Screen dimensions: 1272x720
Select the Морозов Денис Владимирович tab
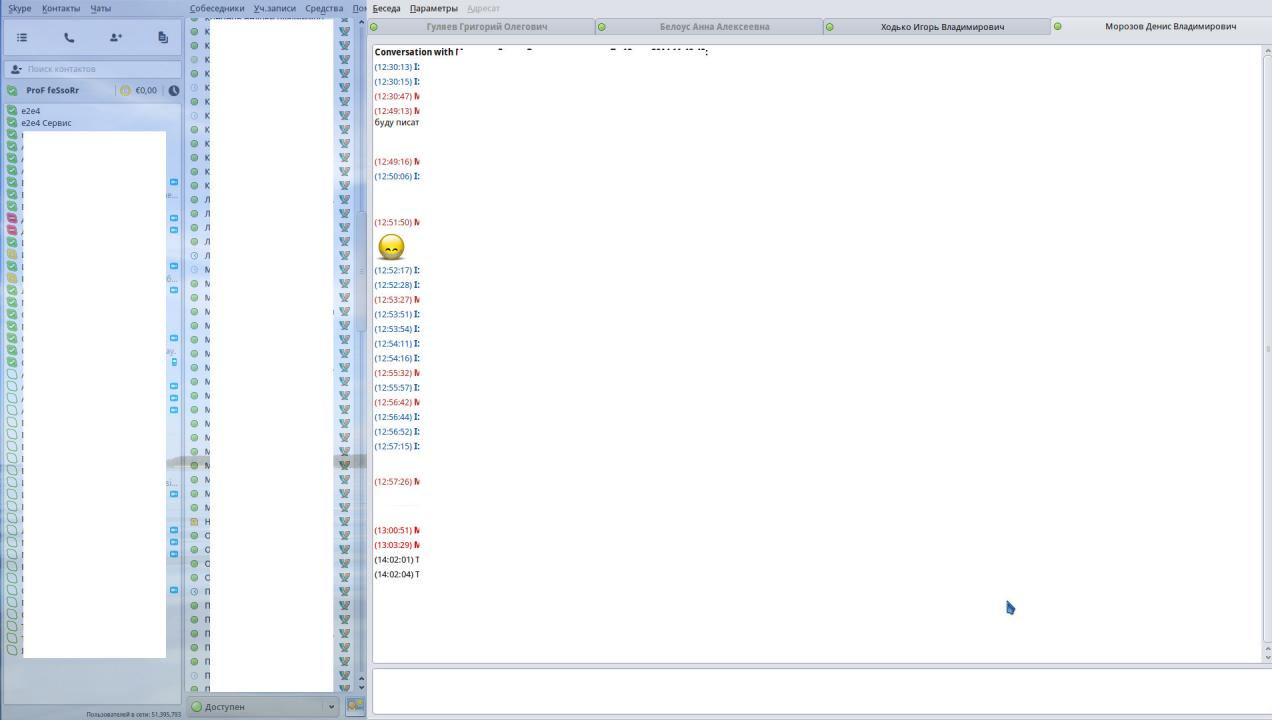point(1161,27)
